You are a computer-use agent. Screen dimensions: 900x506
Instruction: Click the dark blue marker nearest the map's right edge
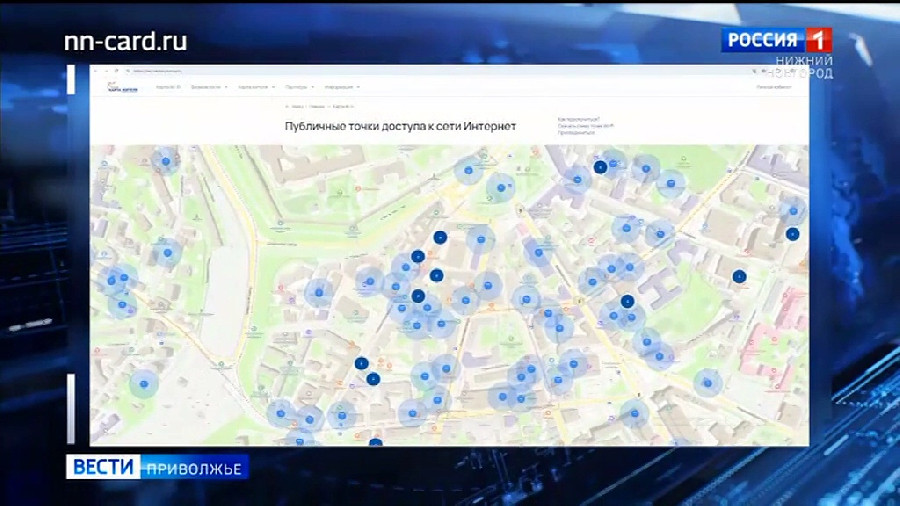click(x=792, y=234)
